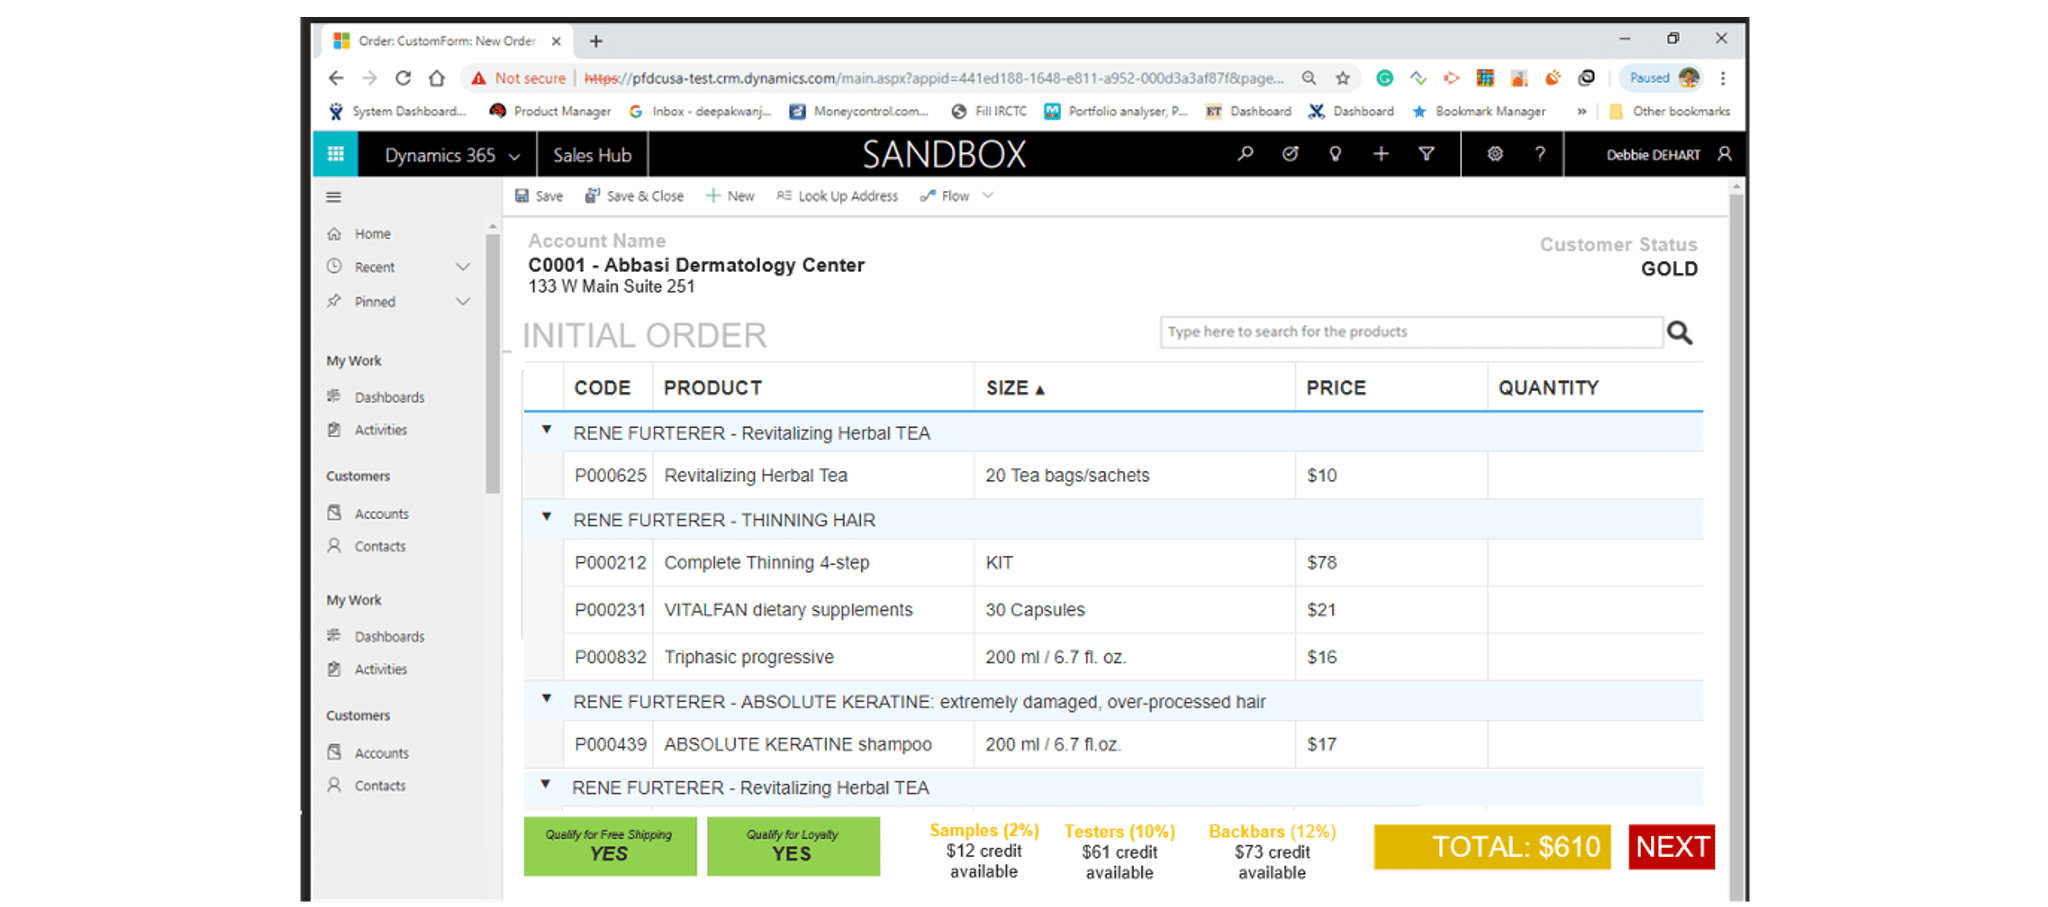Expand the Flow dropdown chevron
Screen dimensions: 2048x907
[988, 196]
